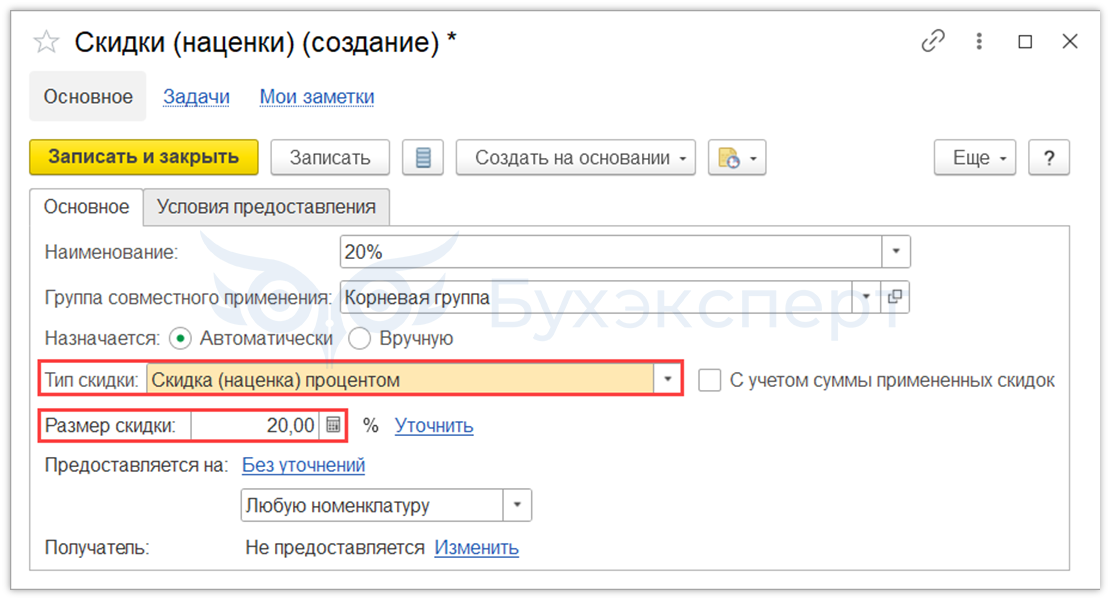Click Записать и закрыть button

pyautogui.click(x=144, y=157)
